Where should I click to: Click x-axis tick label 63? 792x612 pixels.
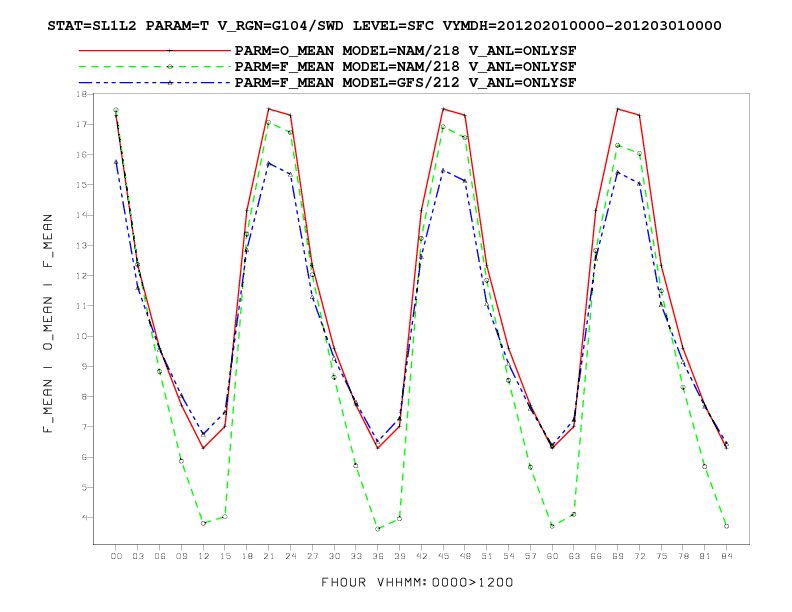point(574,556)
